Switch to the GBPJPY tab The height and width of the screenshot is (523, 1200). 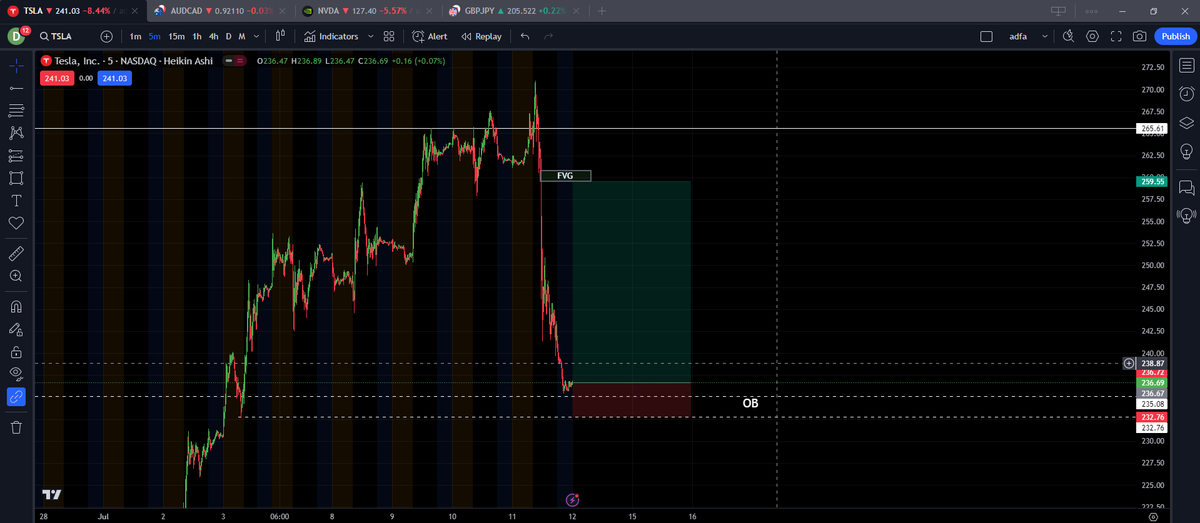tap(516, 10)
